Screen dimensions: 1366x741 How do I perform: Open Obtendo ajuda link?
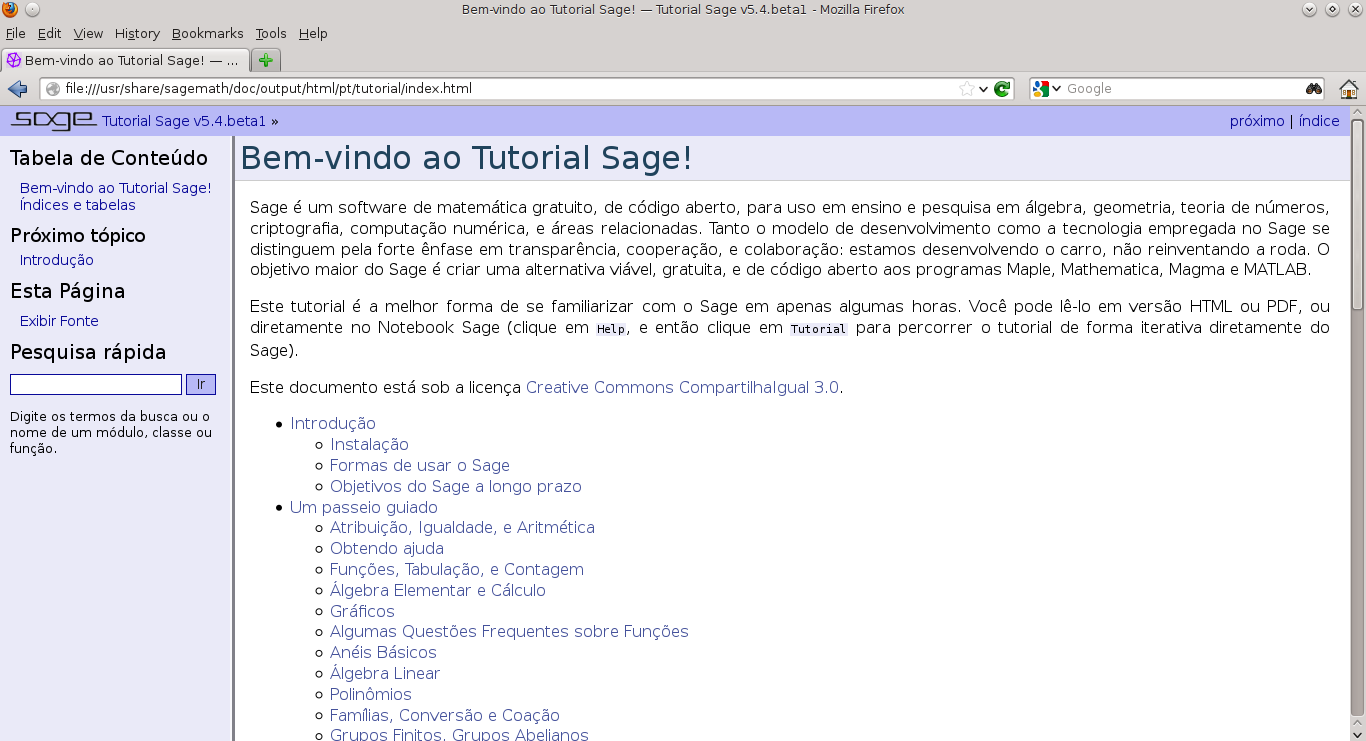[387, 549]
